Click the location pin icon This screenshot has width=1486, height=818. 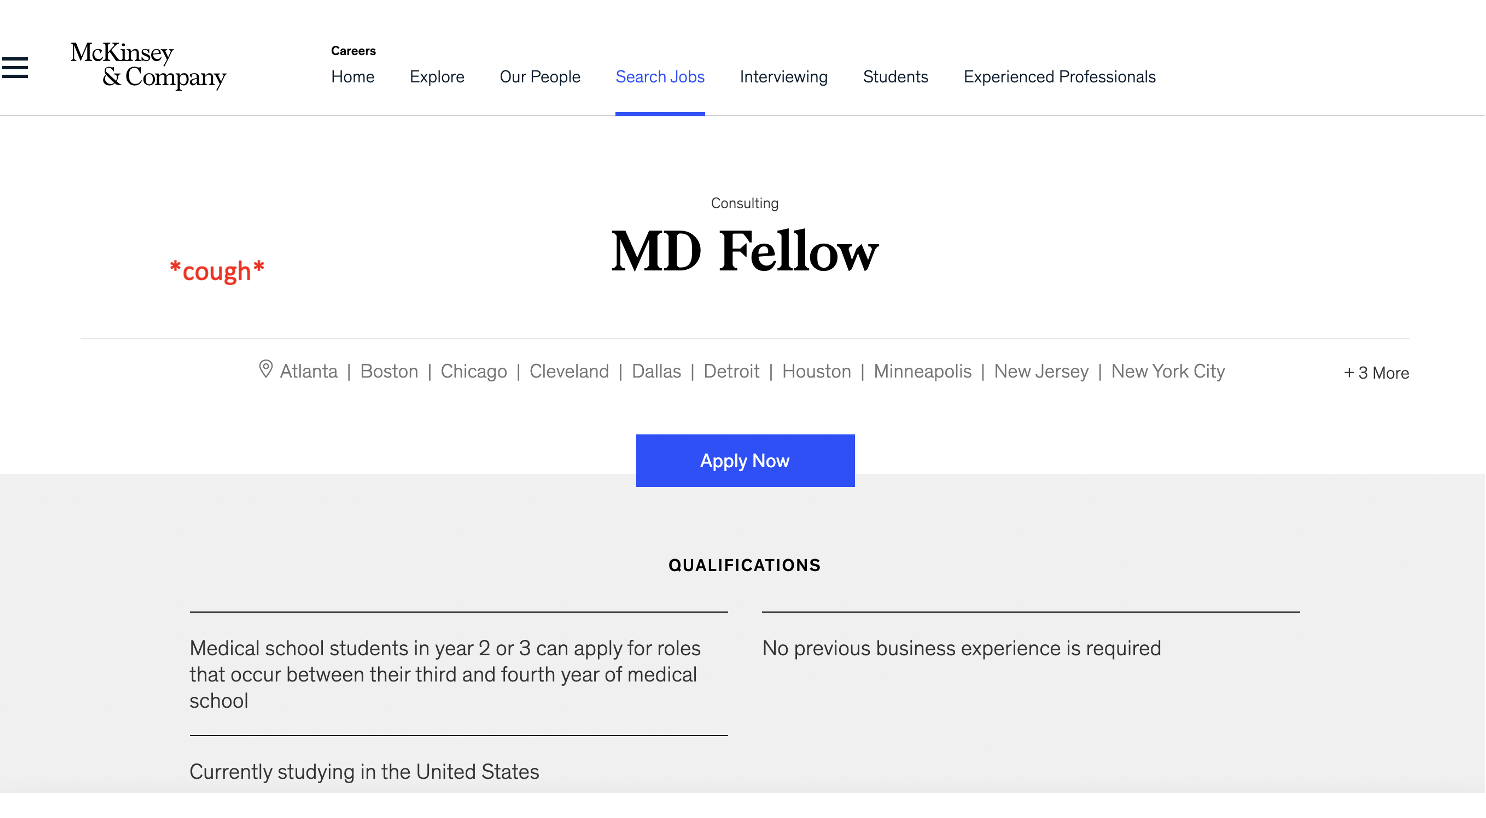pyautogui.click(x=266, y=369)
